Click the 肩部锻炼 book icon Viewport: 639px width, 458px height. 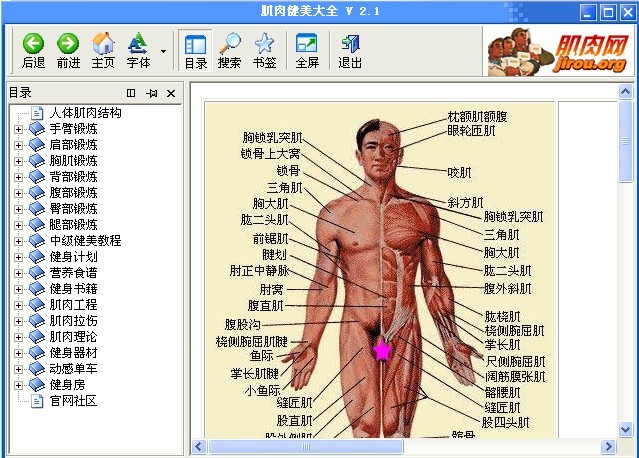pos(37,145)
